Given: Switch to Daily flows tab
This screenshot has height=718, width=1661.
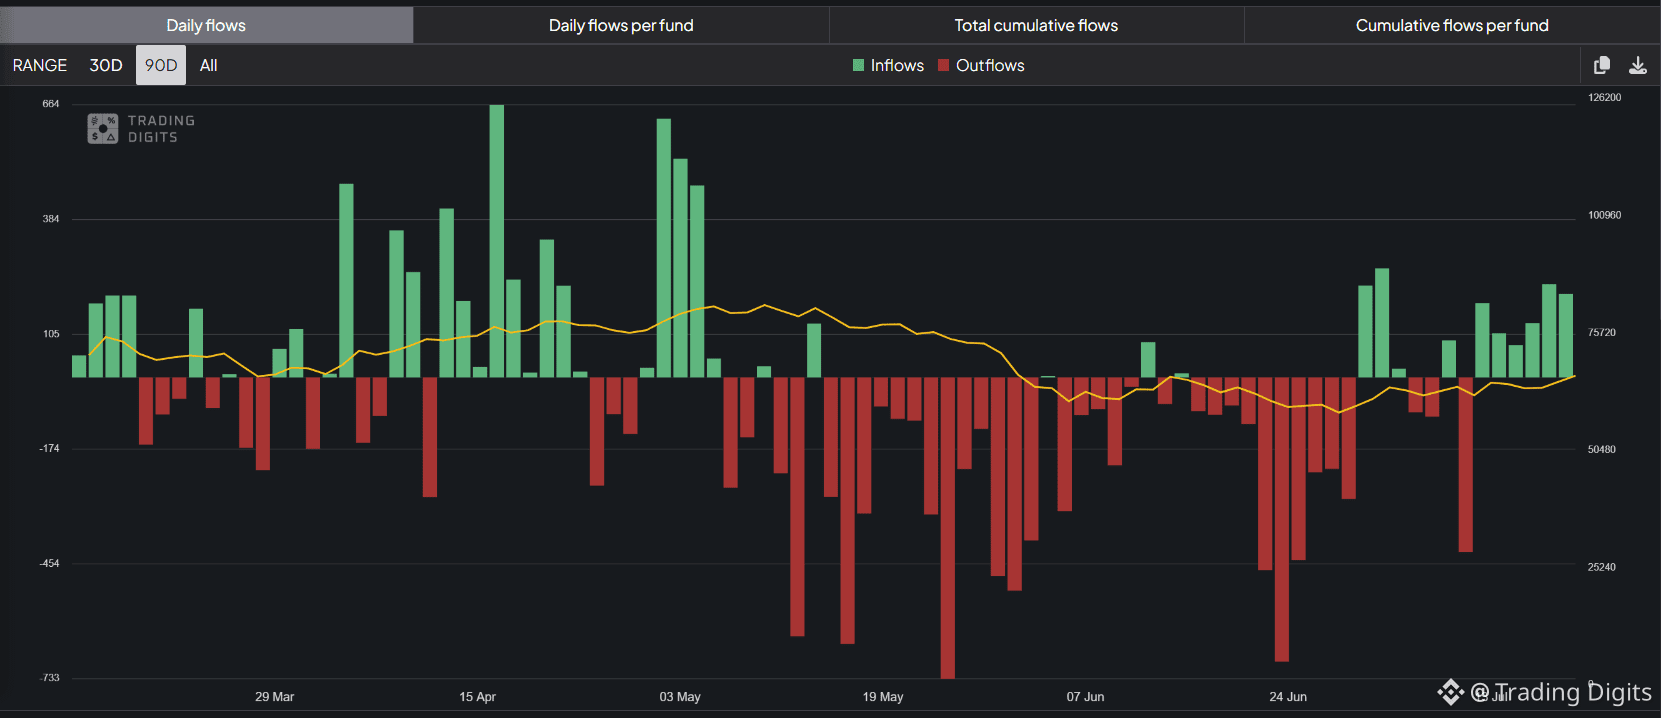Looking at the screenshot, I should pyautogui.click(x=206, y=25).
